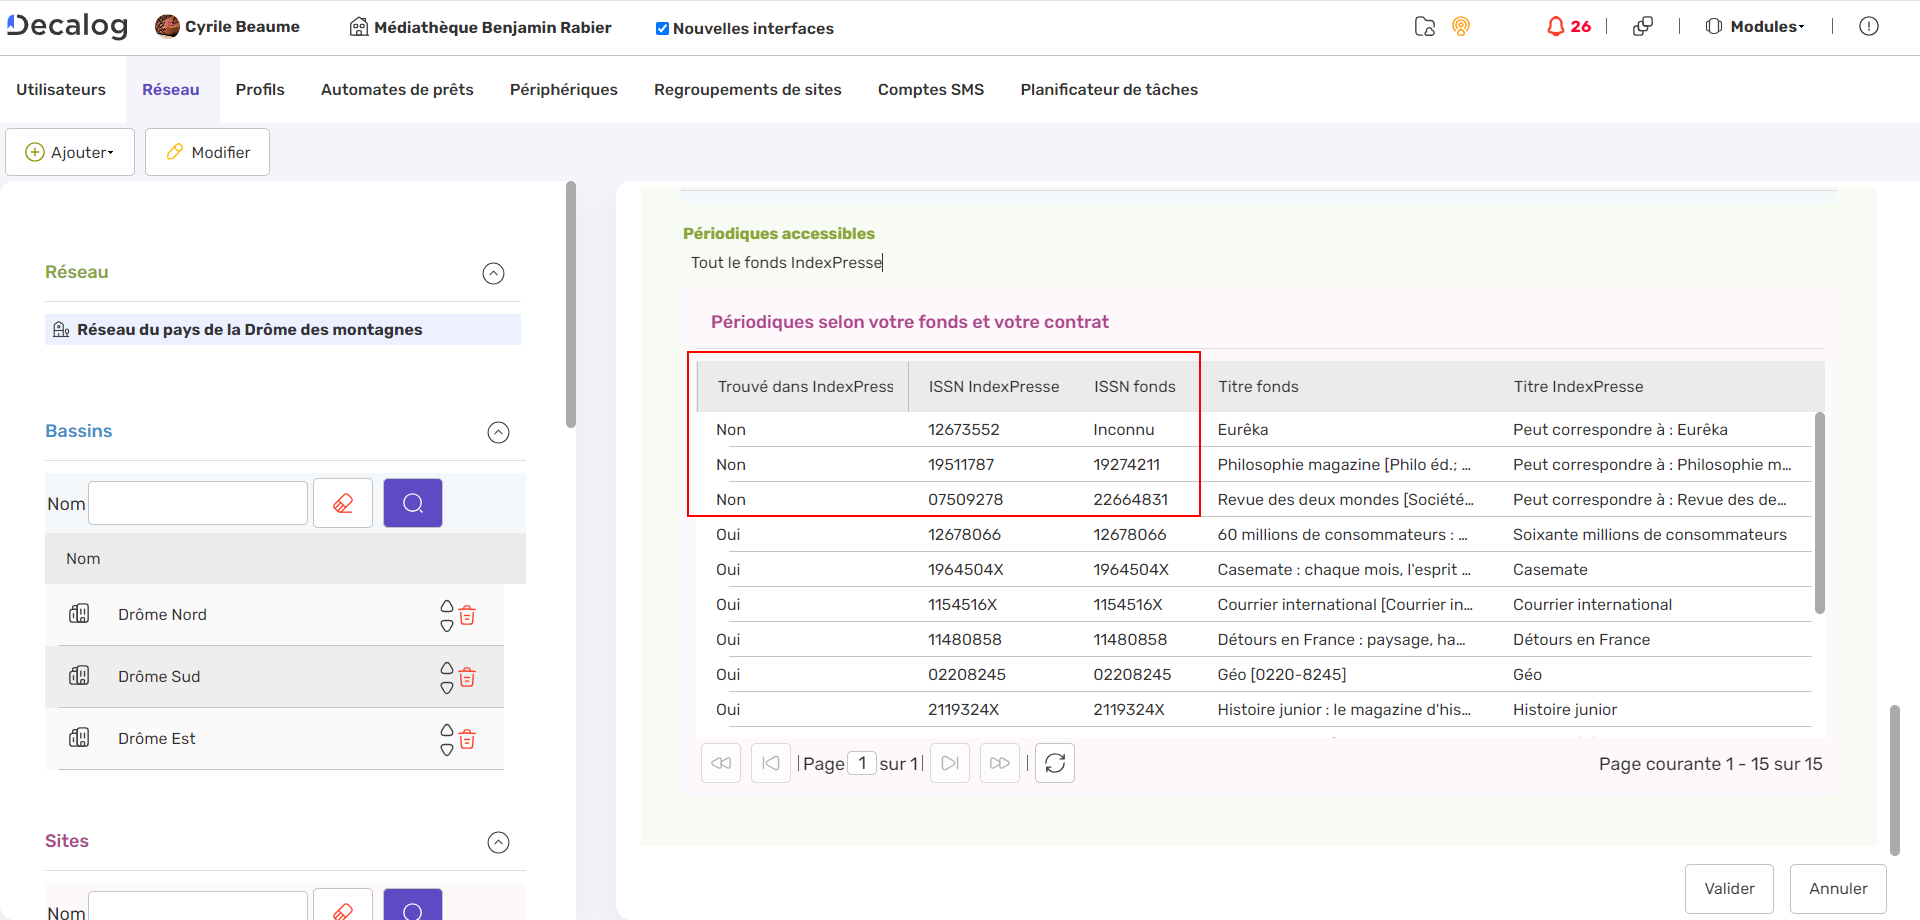Open the info icon in header

coord(1868,27)
